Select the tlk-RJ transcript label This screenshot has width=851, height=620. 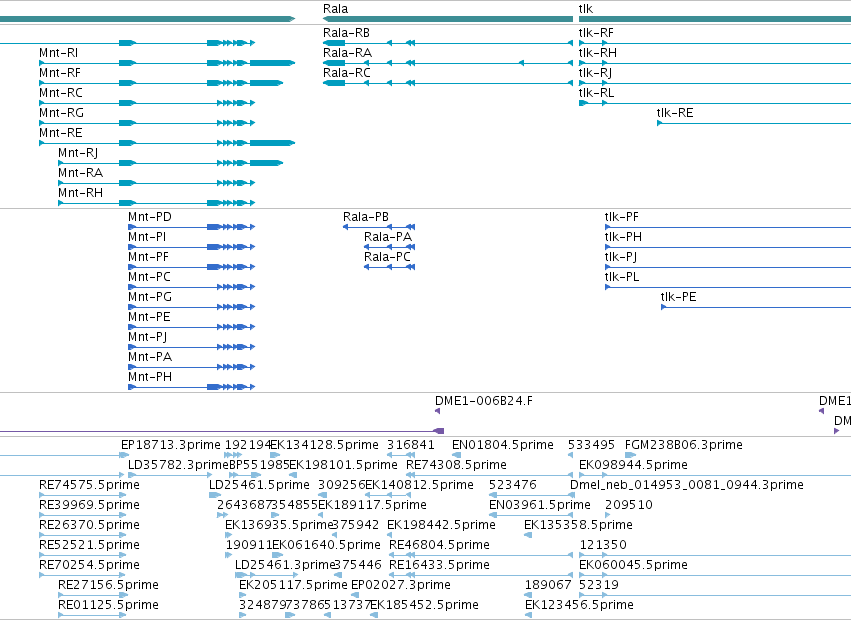pos(595,73)
